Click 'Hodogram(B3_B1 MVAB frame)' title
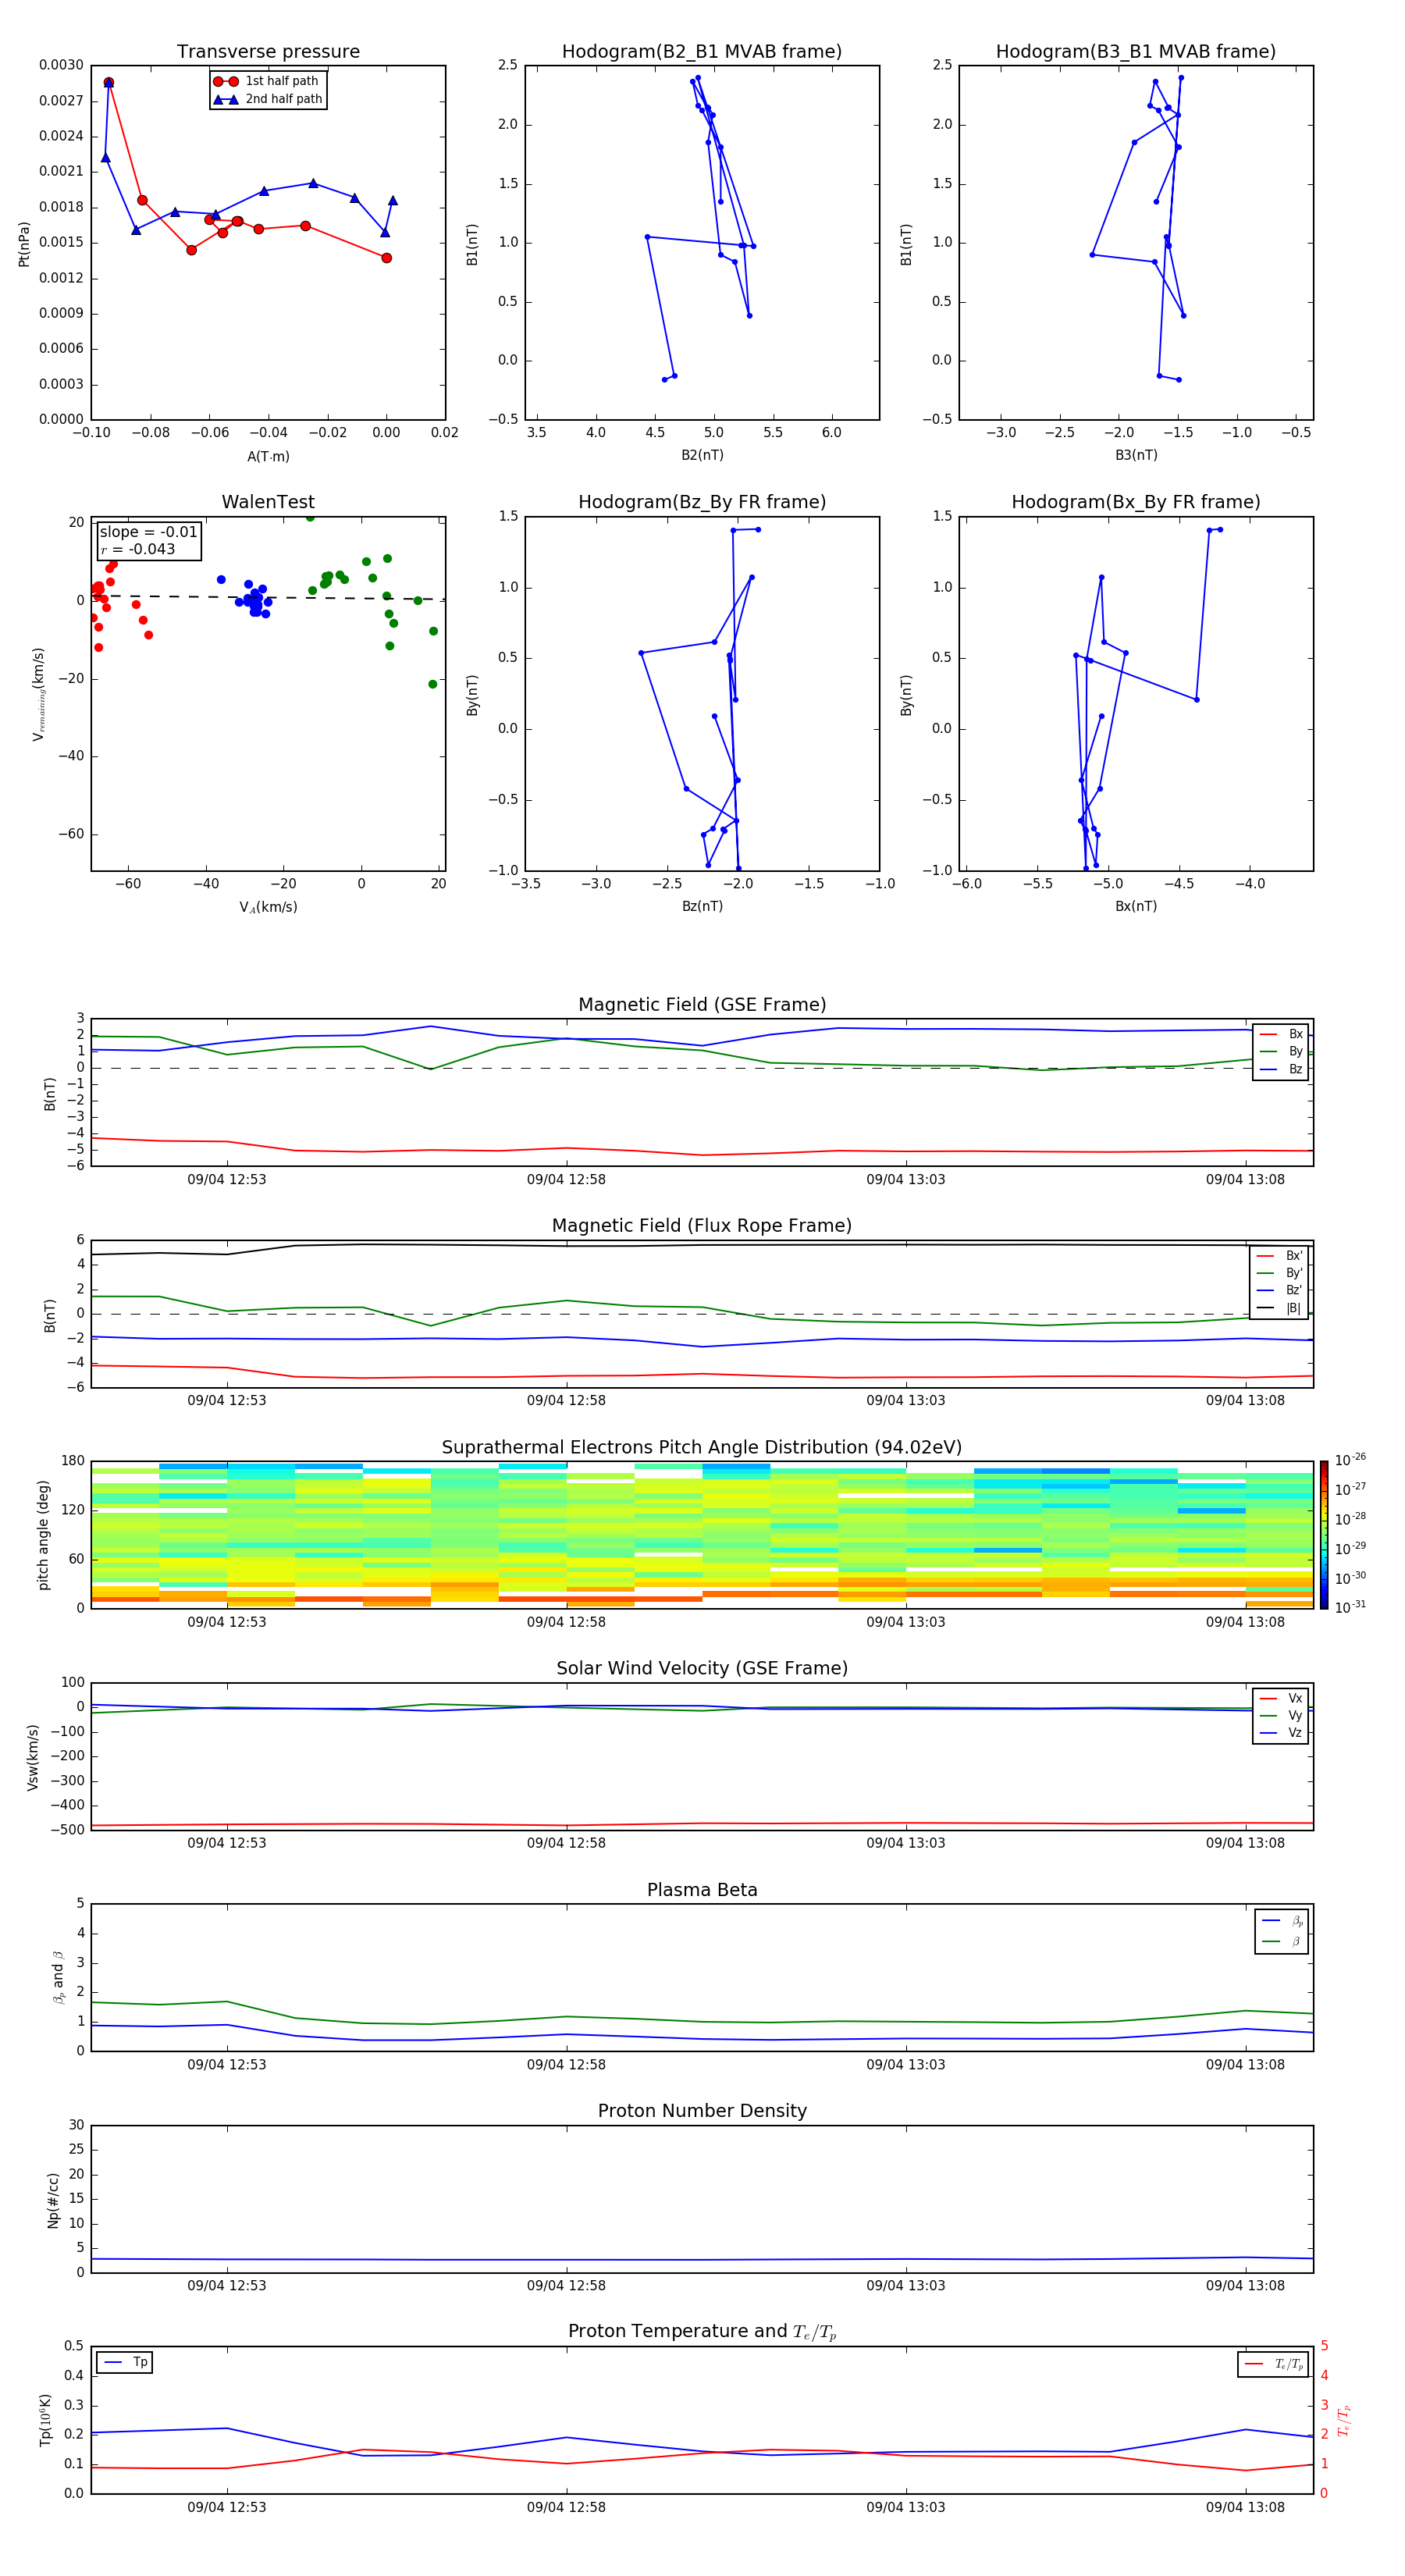1405x2576 pixels. (x=1136, y=52)
